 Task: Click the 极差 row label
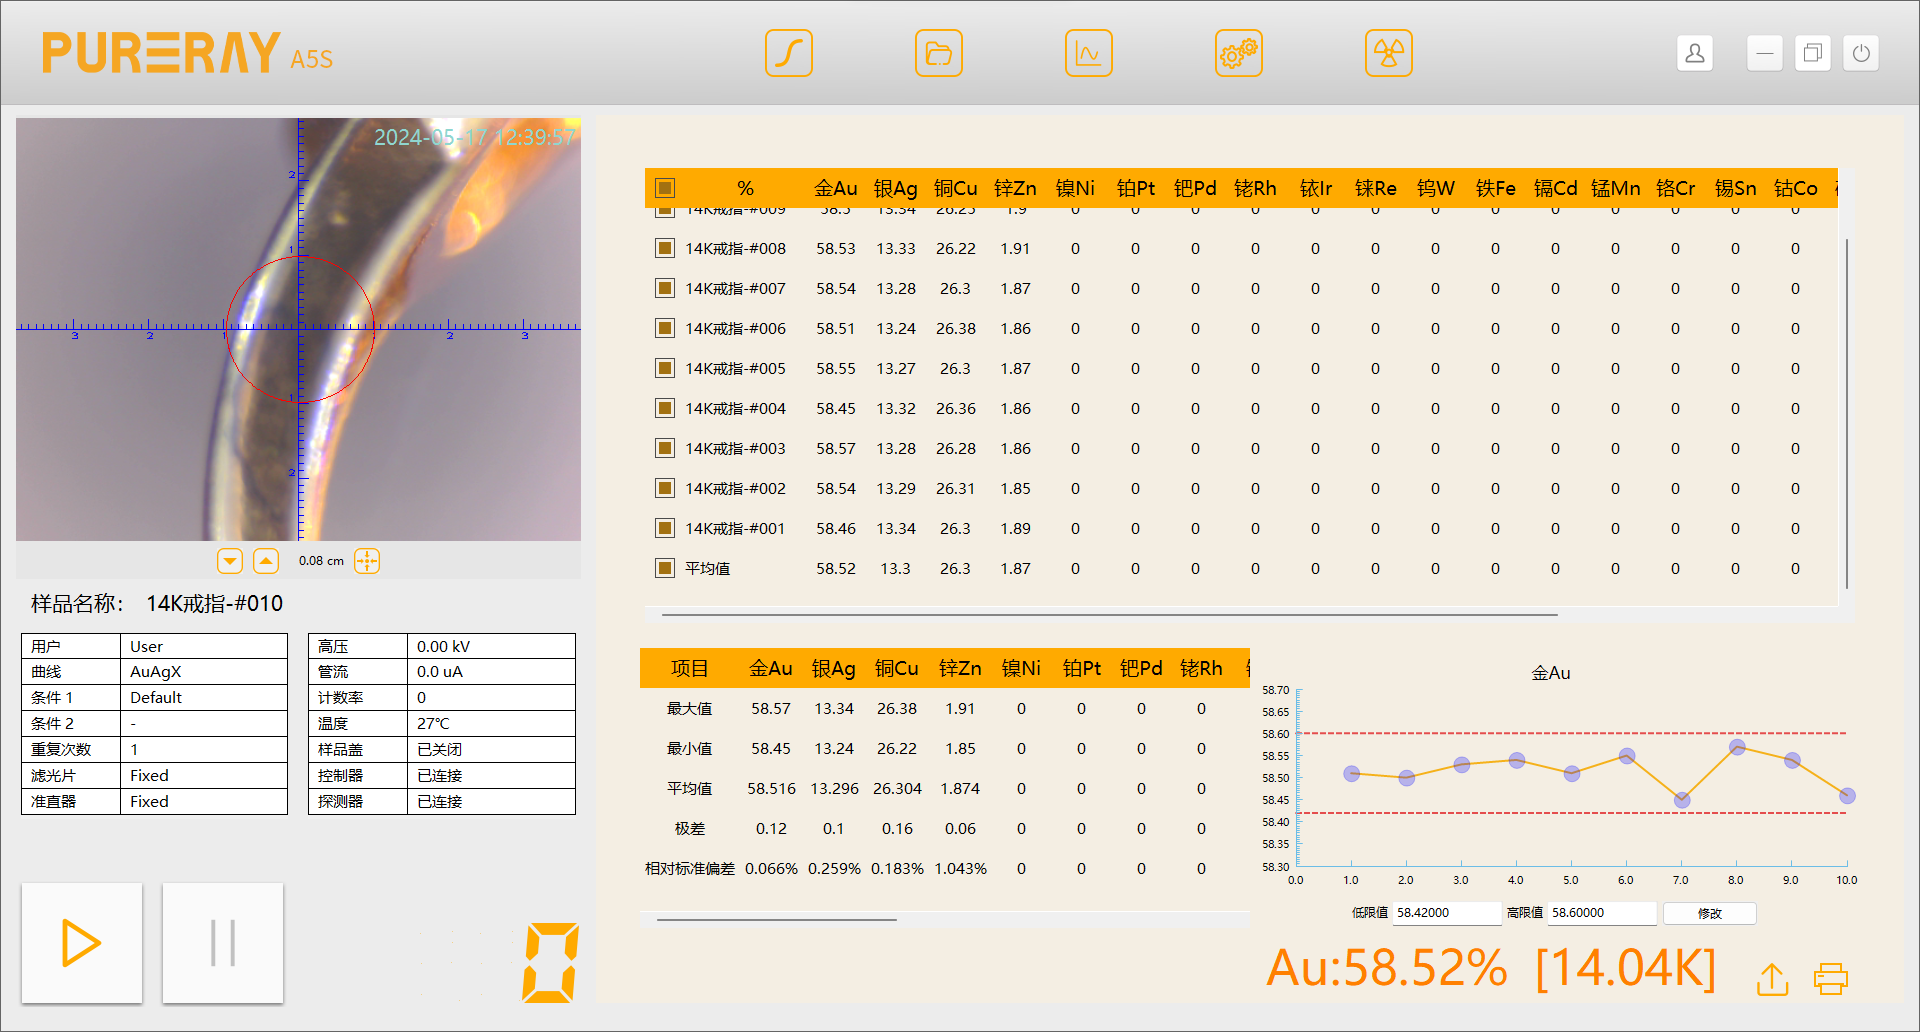click(690, 828)
